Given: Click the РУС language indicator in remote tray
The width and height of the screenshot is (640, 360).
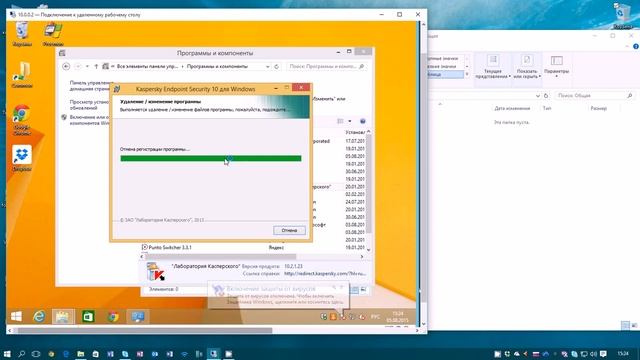Looking at the screenshot, I should (375, 317).
